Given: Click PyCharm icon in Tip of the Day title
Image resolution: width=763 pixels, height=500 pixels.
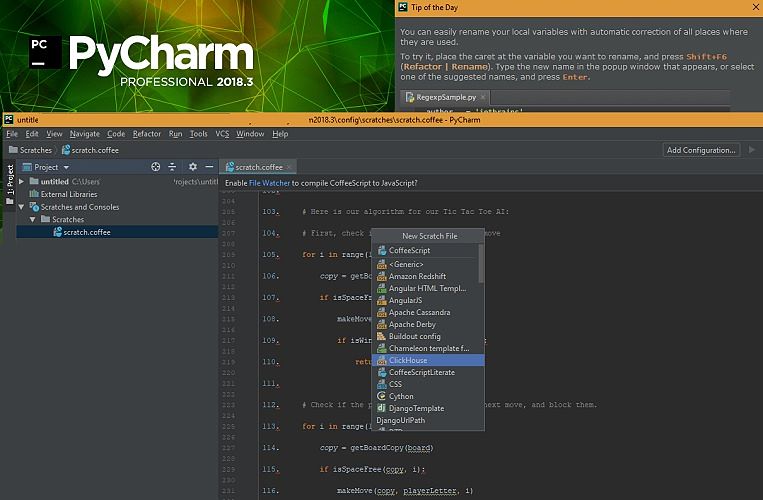Looking at the screenshot, I should [403, 7].
